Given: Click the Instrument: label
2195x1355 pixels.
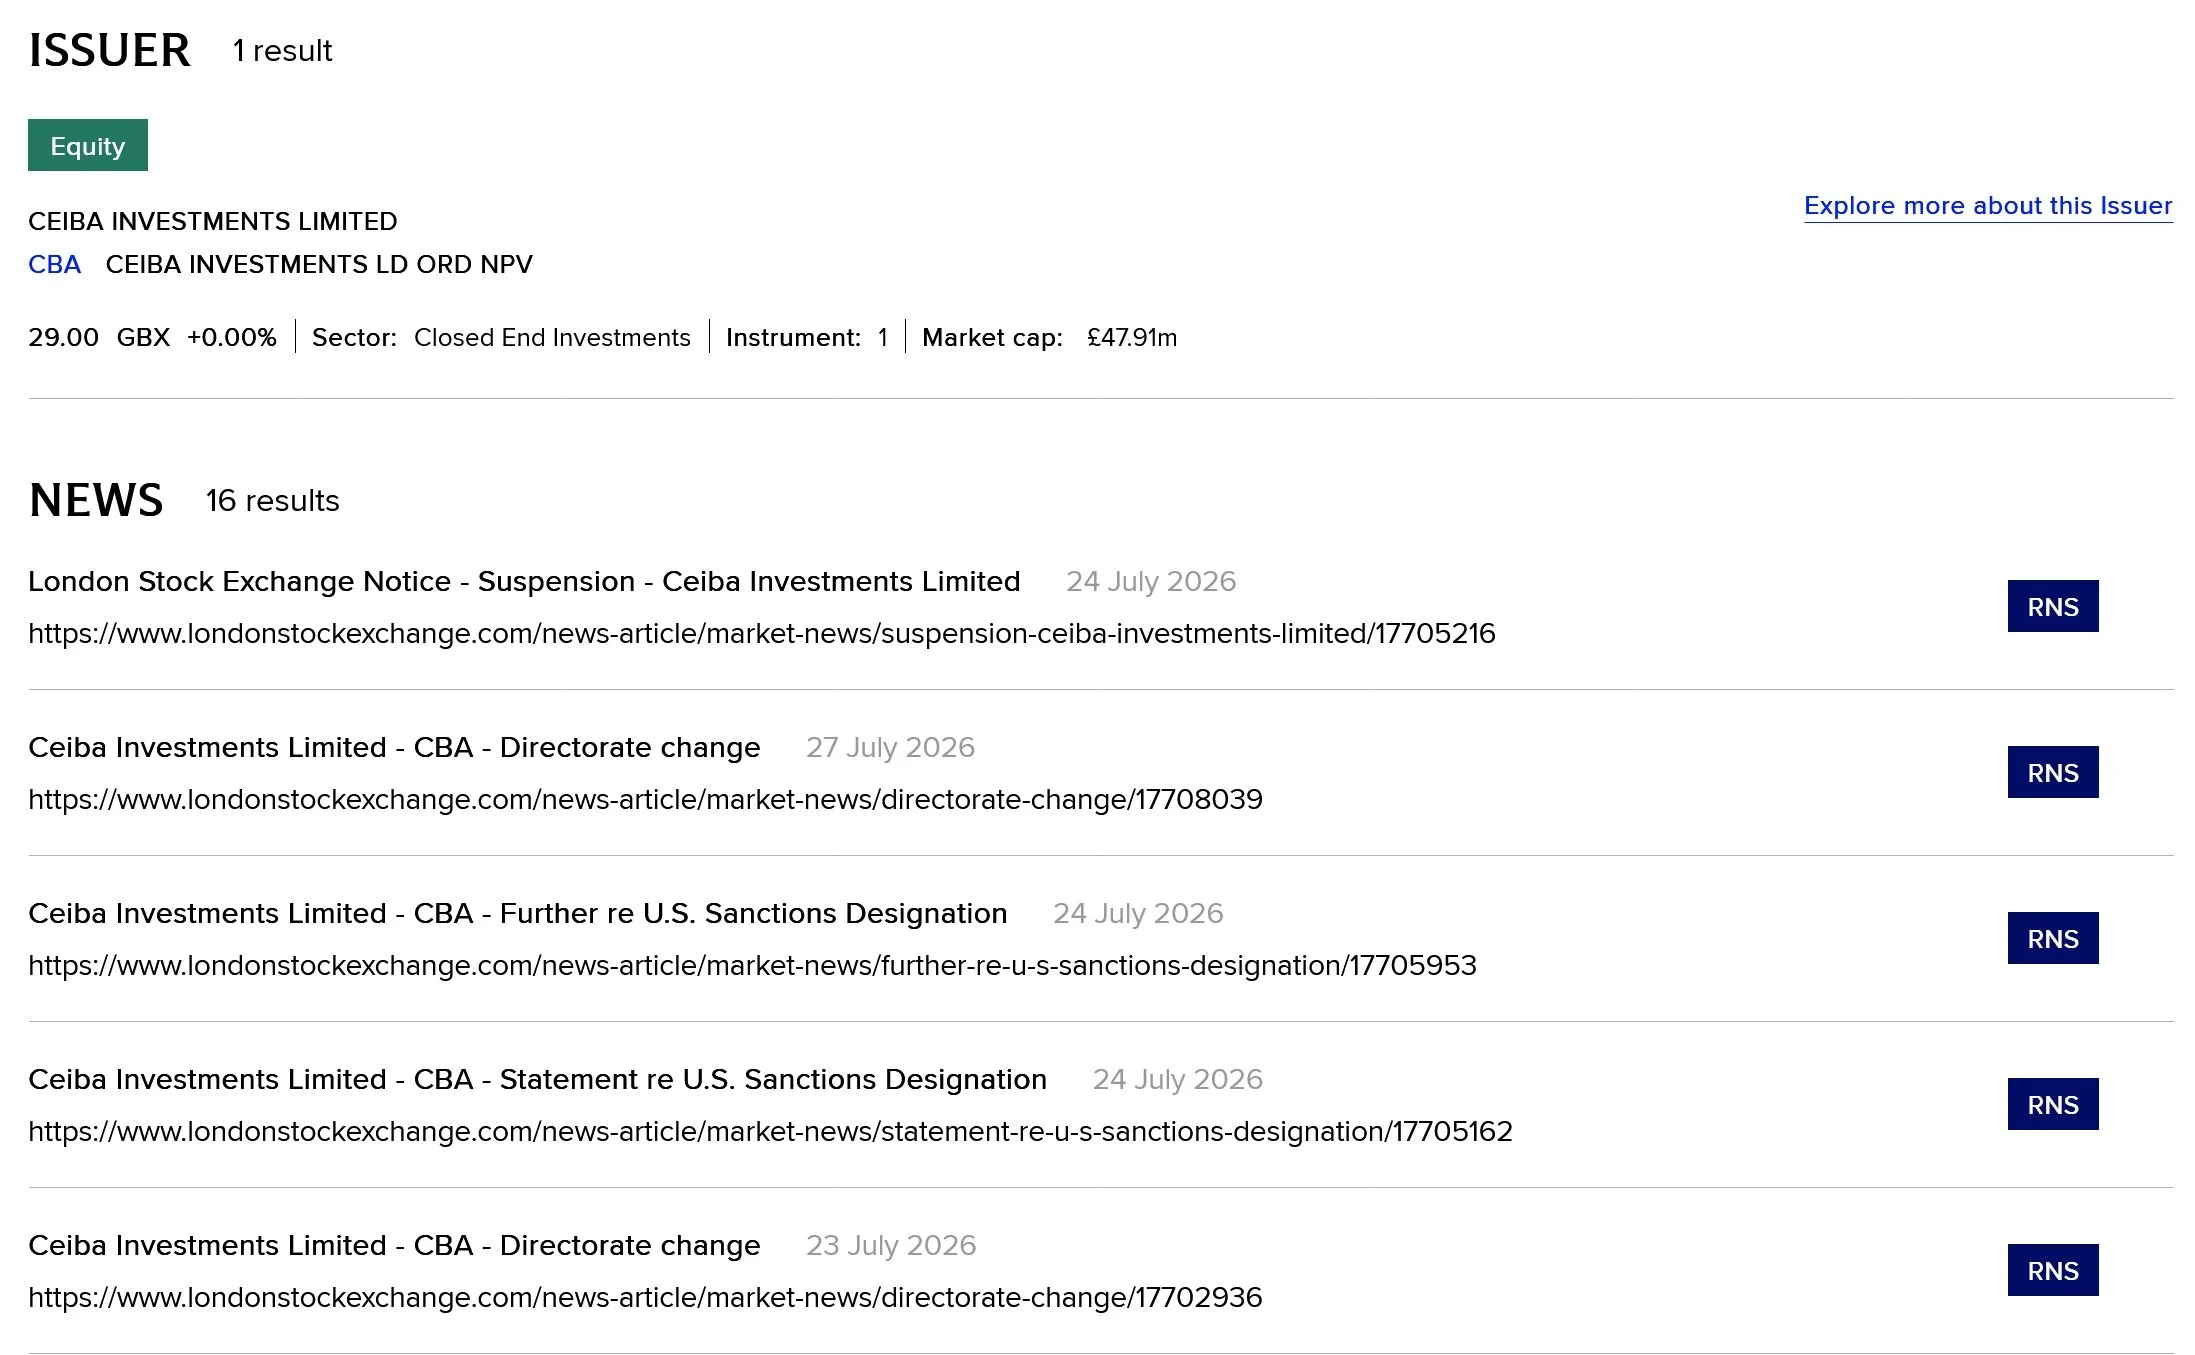Looking at the screenshot, I should [x=793, y=337].
